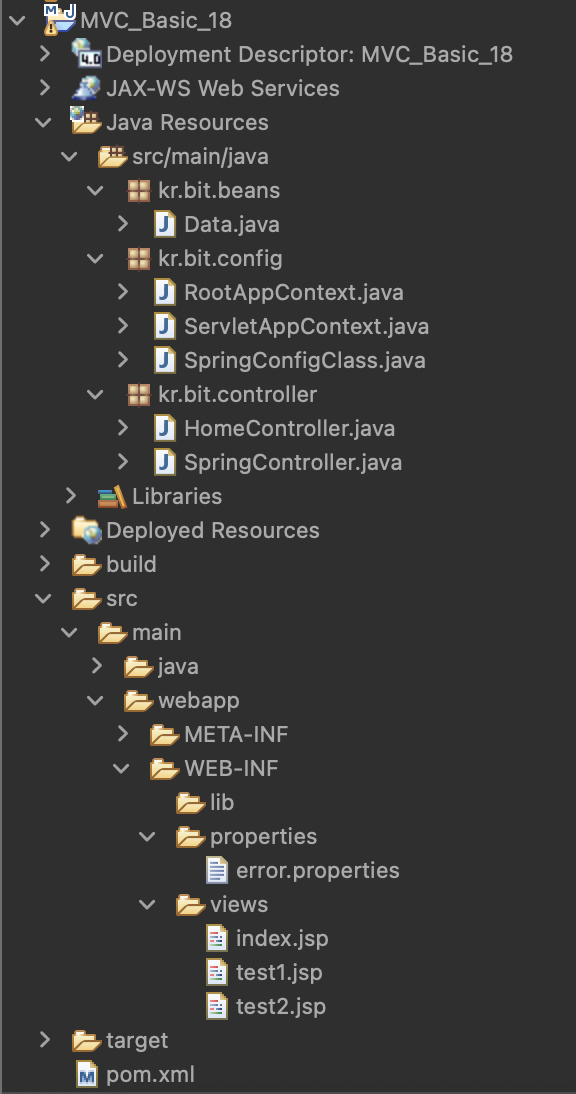The width and height of the screenshot is (576, 1094).
Task: Click the kr.bit.beans package icon
Action: coord(139,190)
